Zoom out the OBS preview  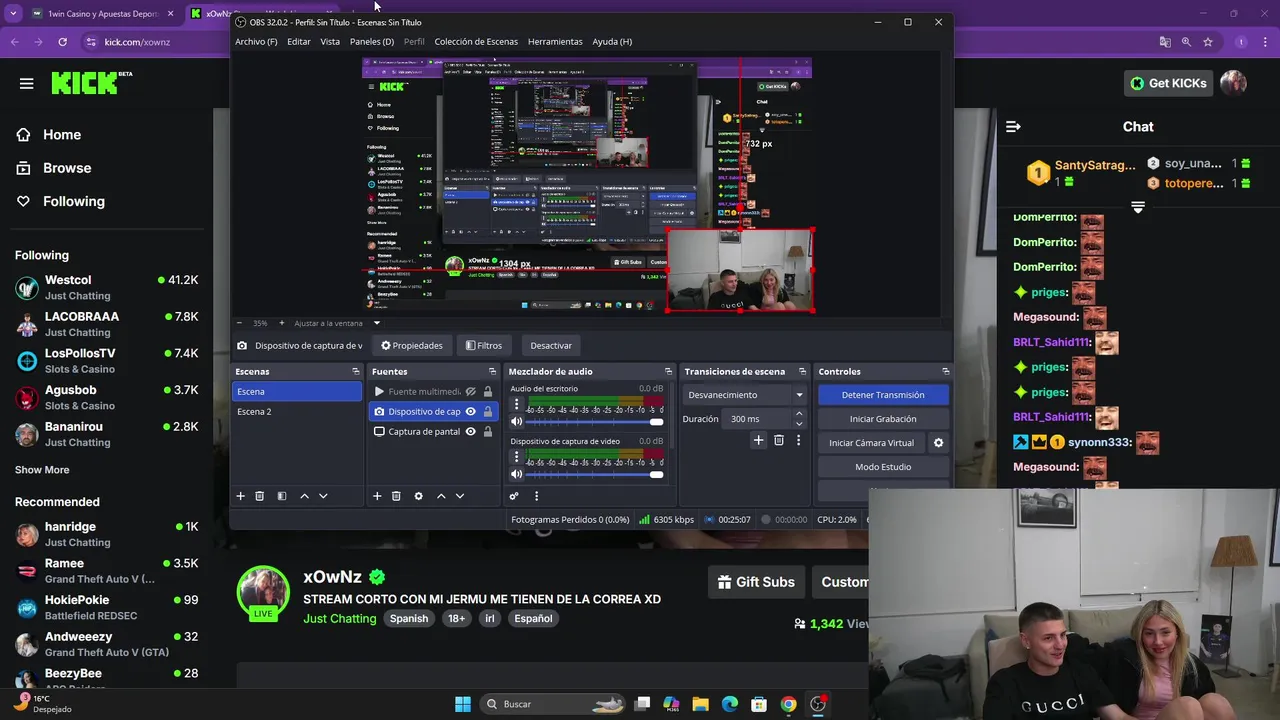(239, 323)
